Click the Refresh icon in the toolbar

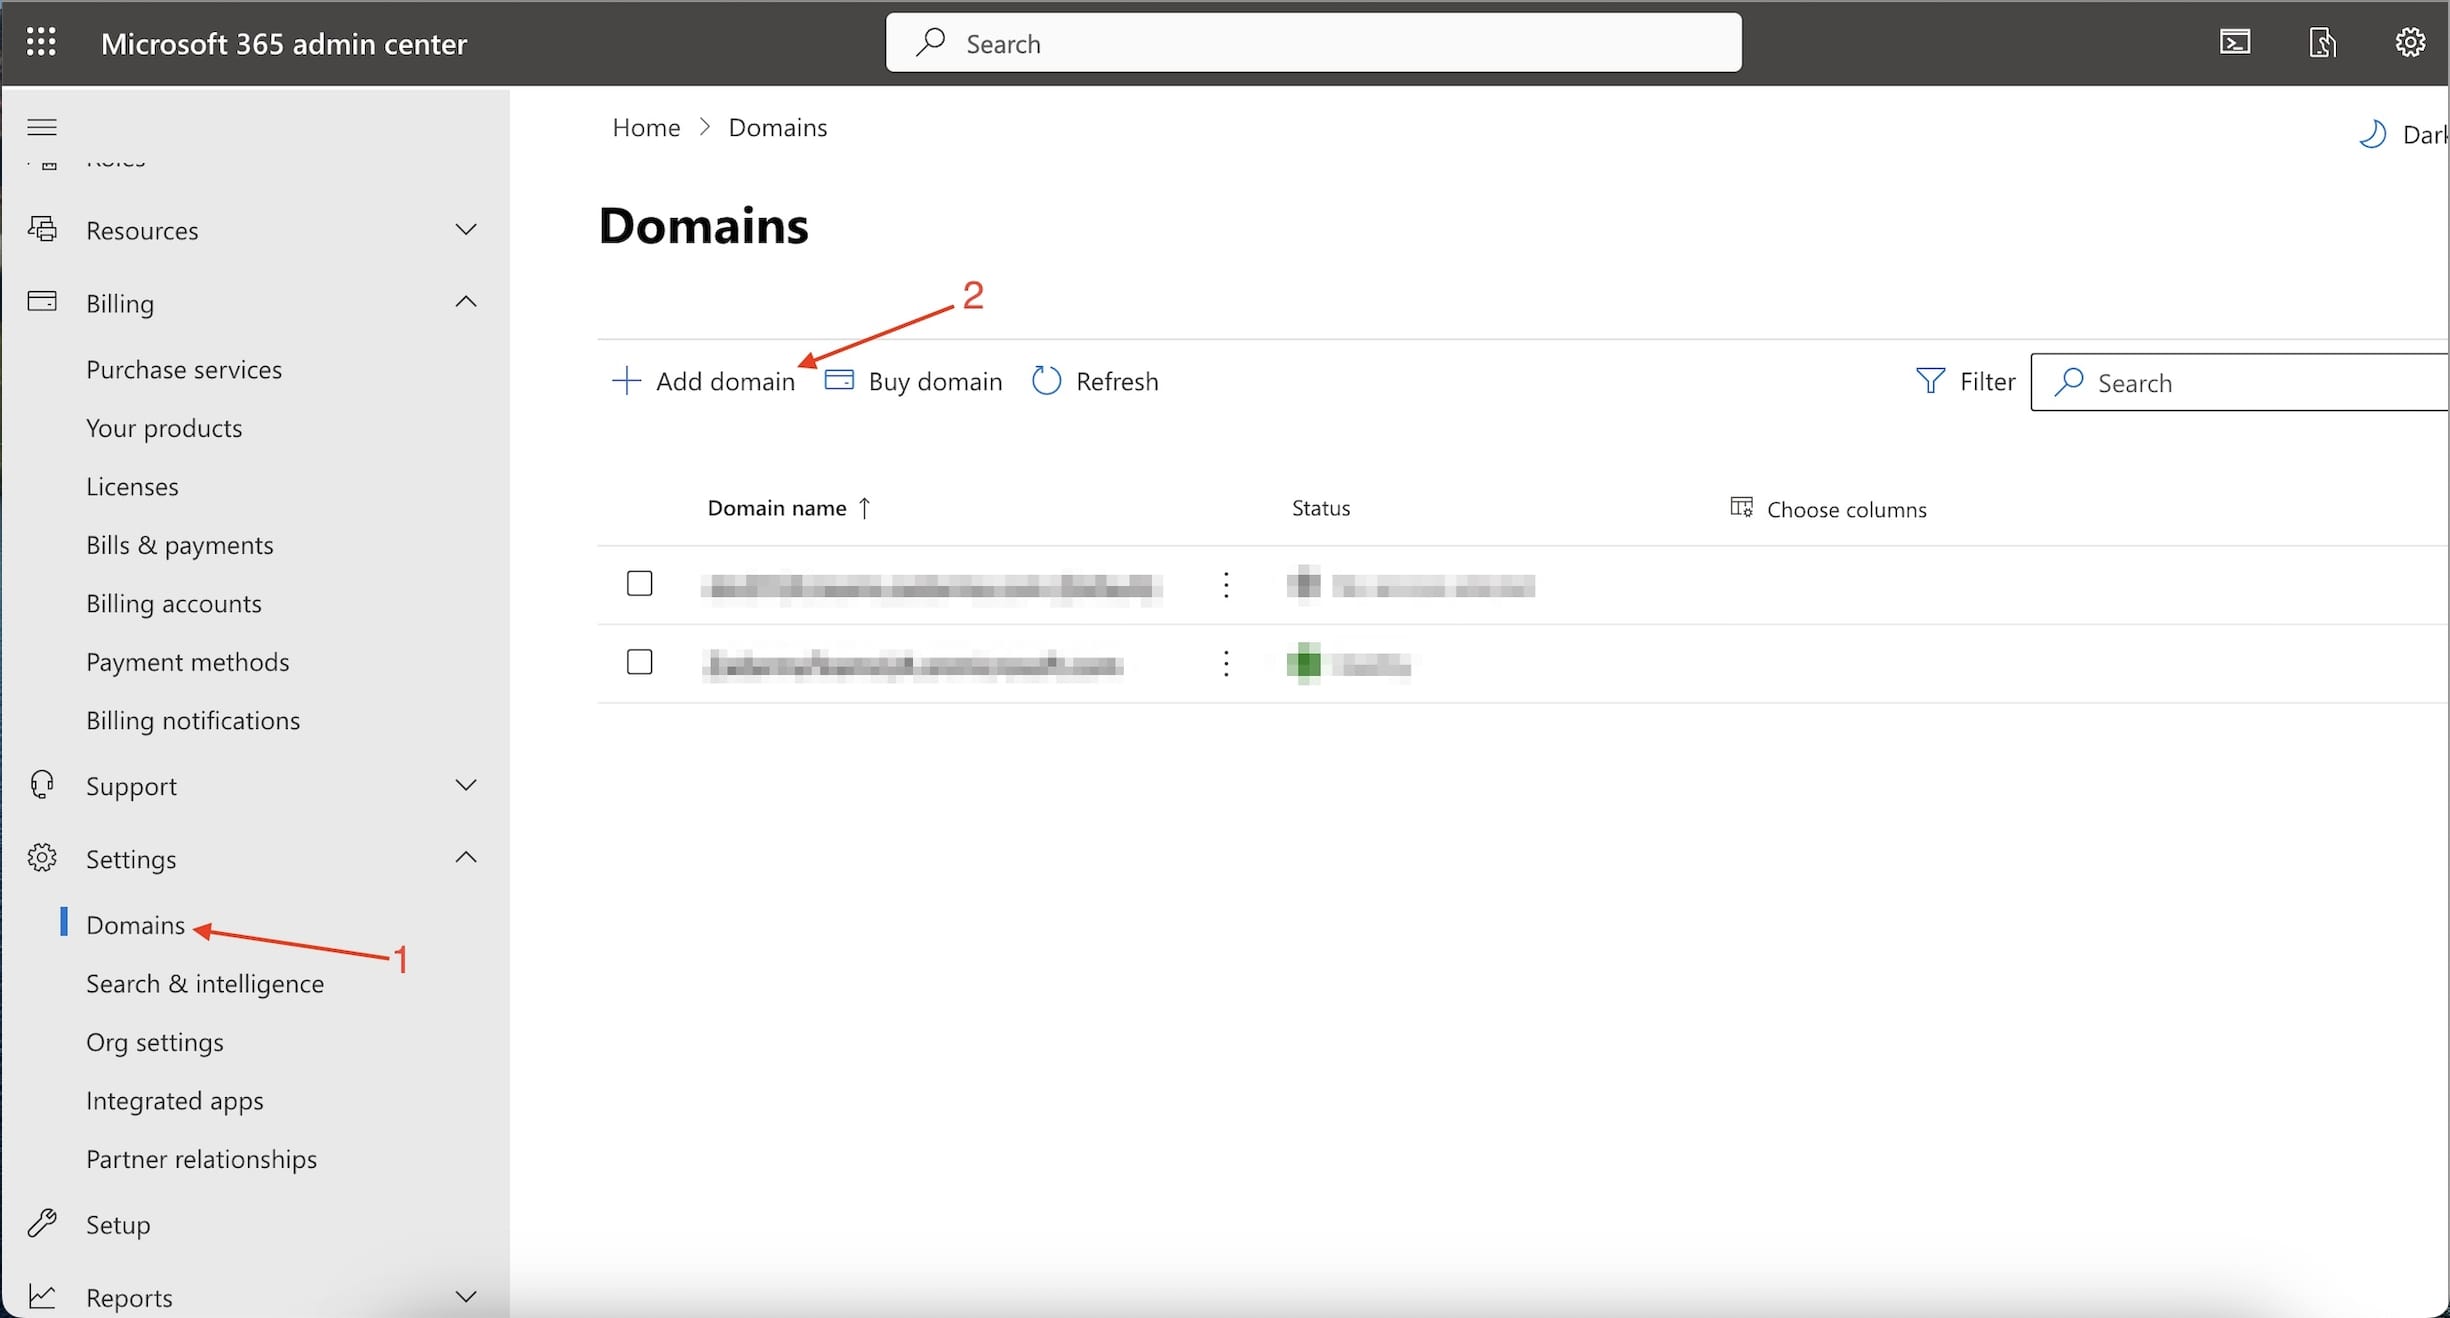1046,381
